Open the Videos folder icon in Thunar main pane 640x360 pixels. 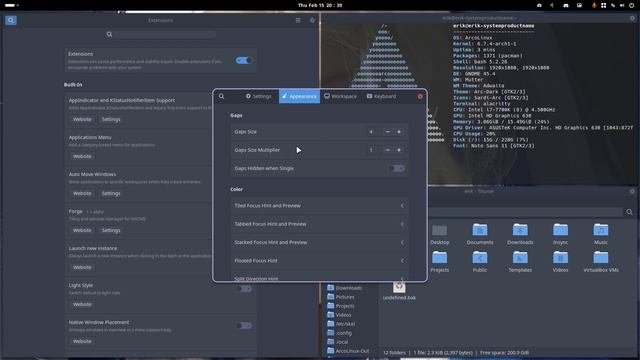point(560,262)
